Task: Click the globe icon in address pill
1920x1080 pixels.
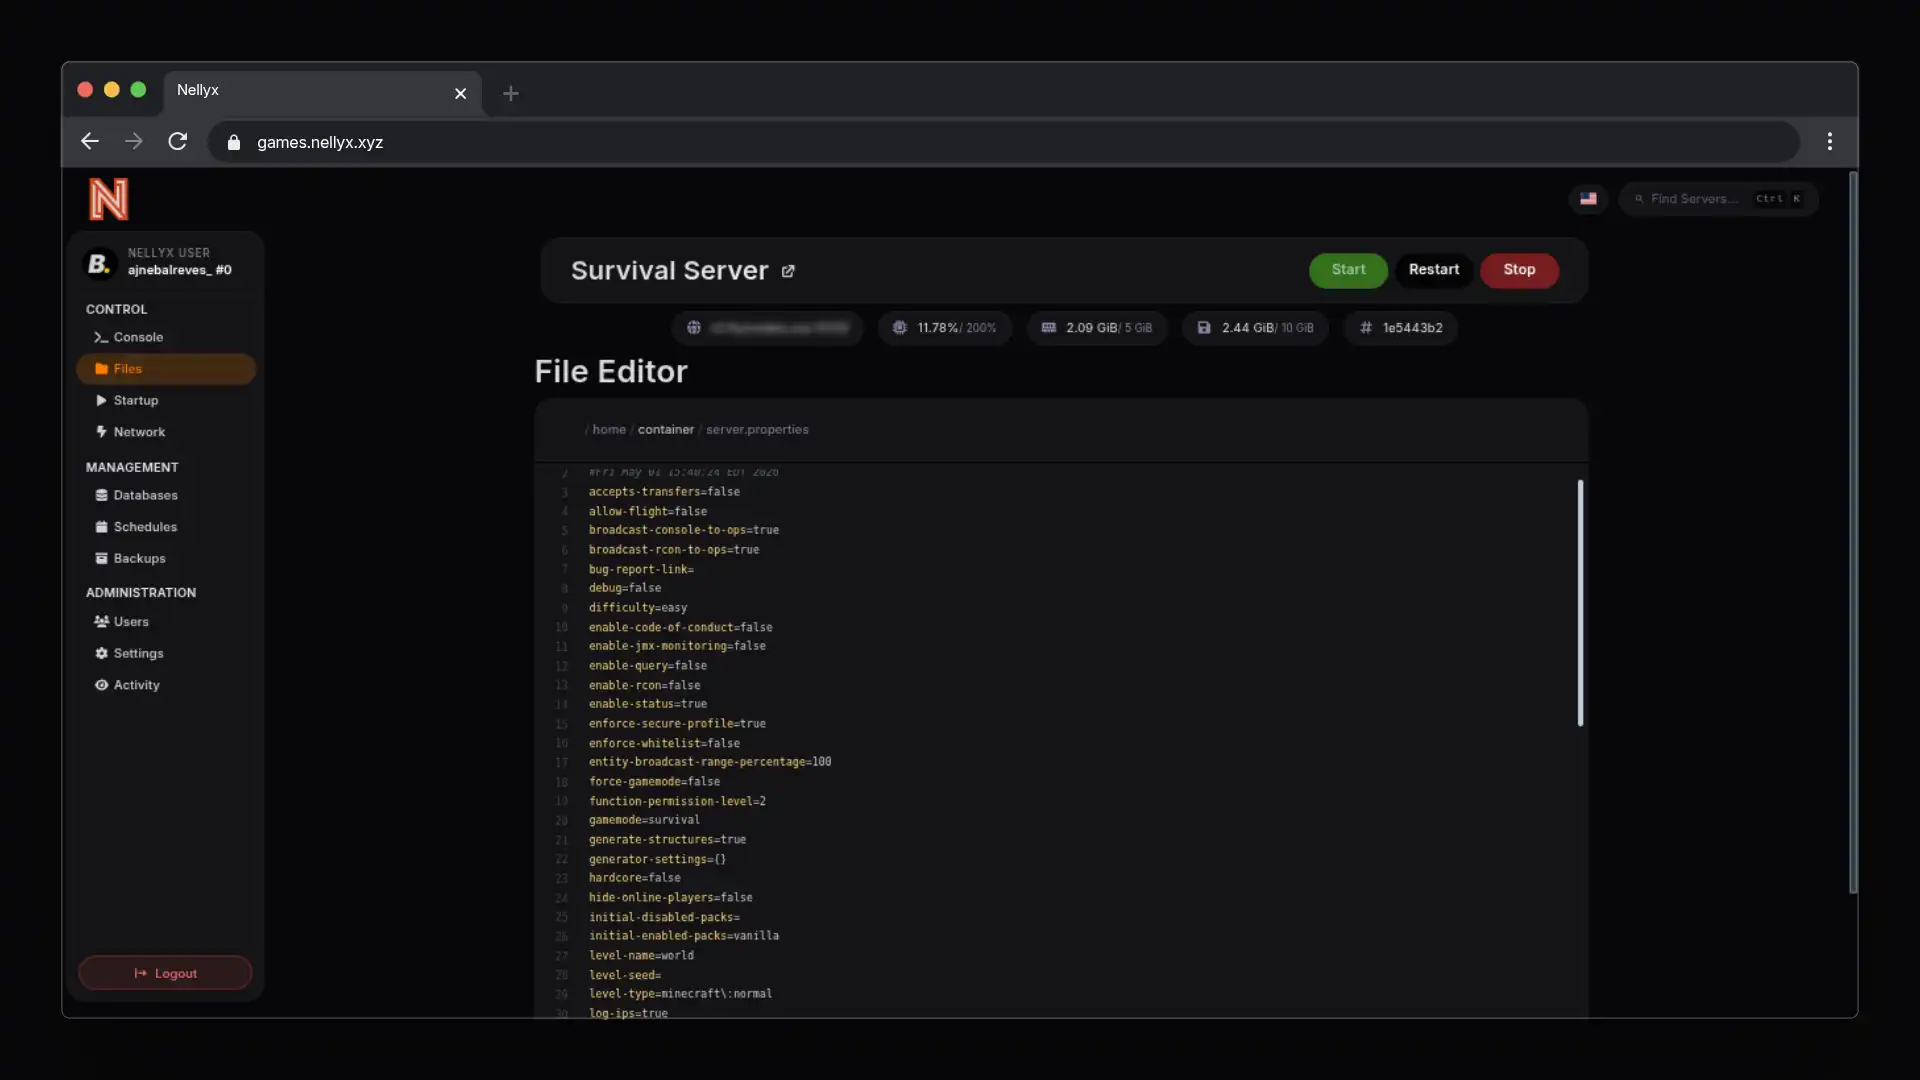Action: tap(694, 328)
